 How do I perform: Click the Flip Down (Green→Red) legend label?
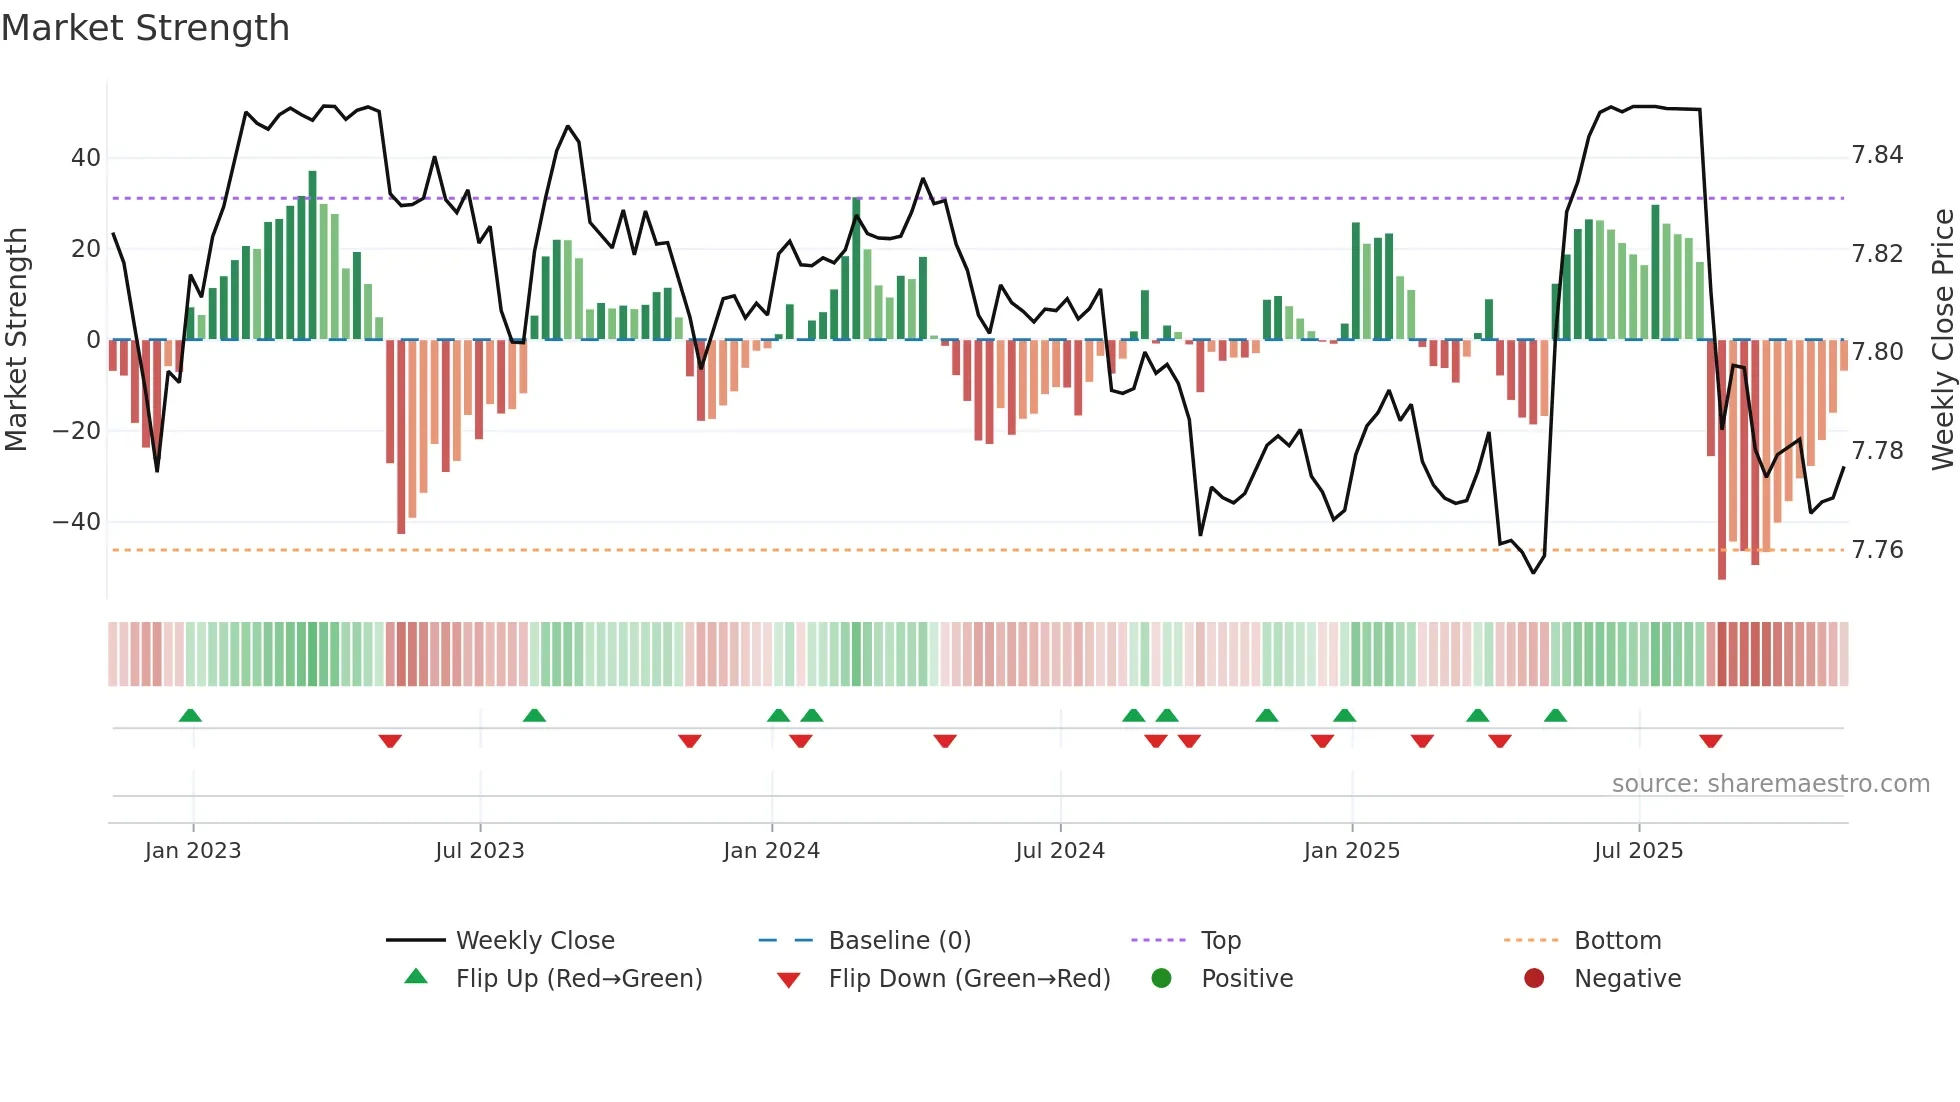pos(969,978)
